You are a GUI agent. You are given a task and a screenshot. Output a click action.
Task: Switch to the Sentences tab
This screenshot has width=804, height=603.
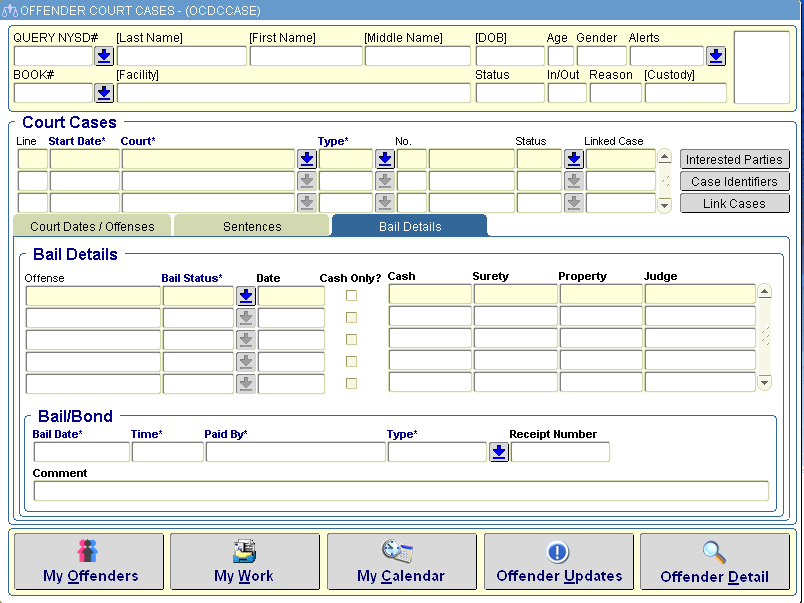[x=252, y=227]
